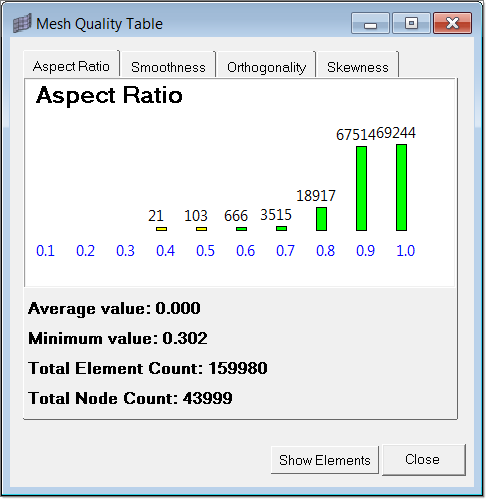Select the yellow bar labeled 103
Image resolution: width=487 pixels, height=500 pixels.
pos(201,229)
